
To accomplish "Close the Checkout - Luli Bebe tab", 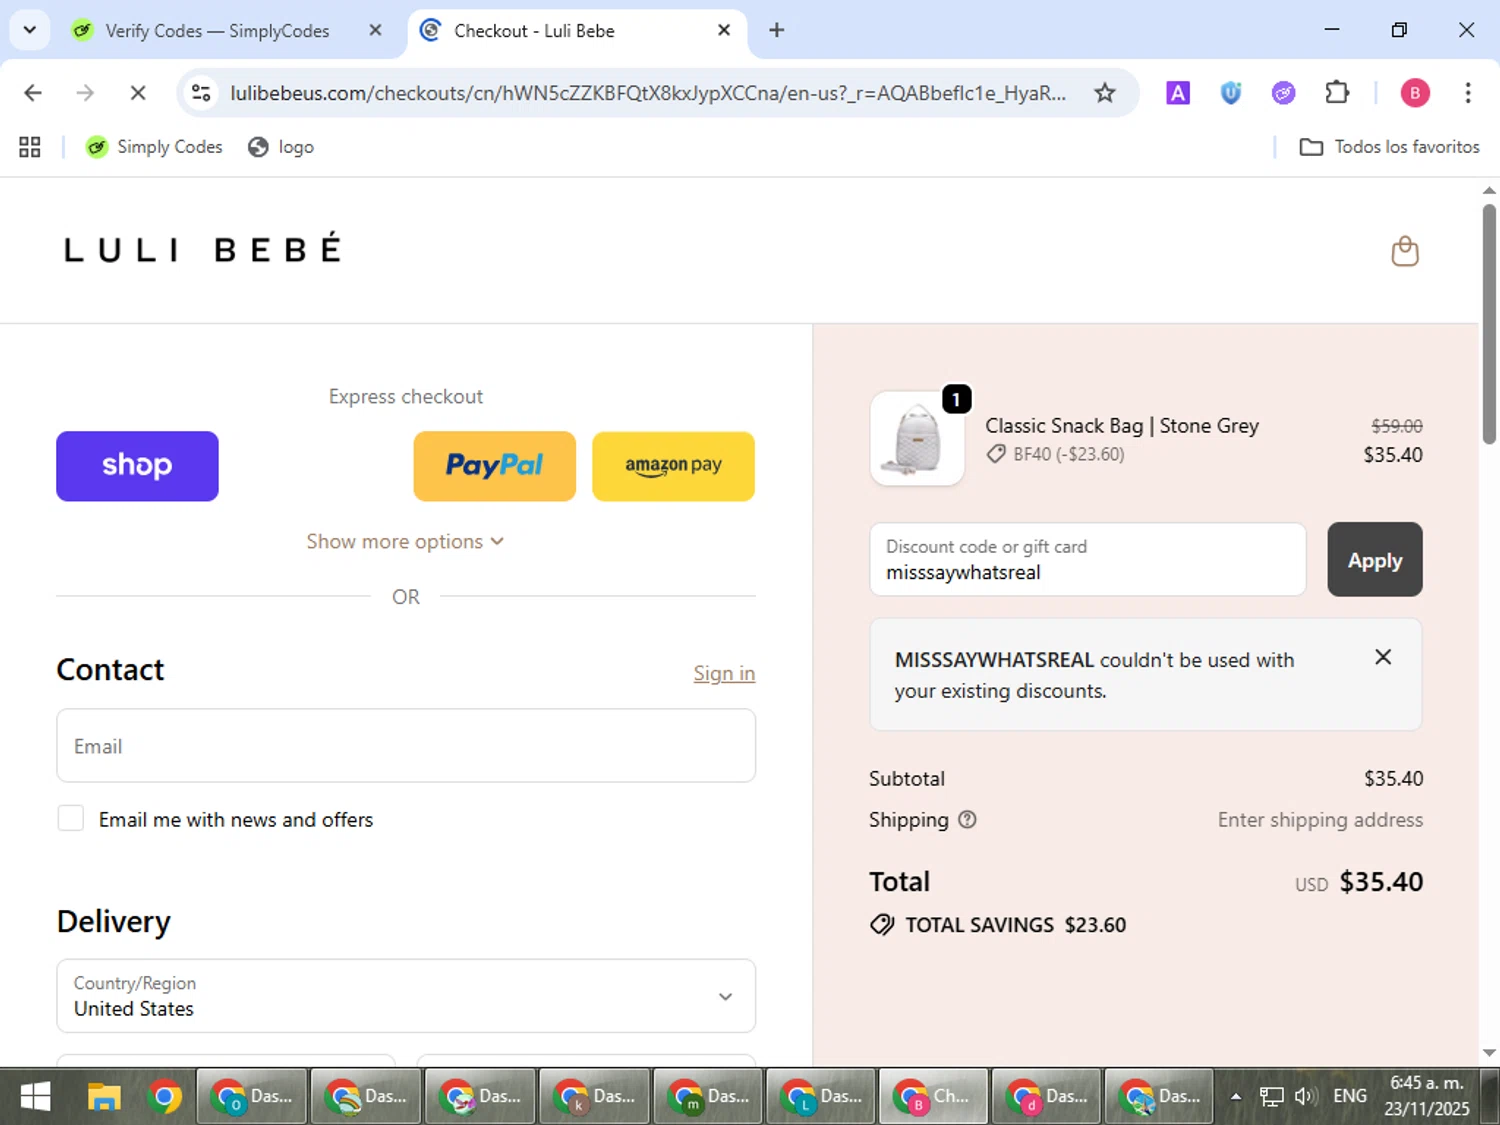I will (x=724, y=30).
